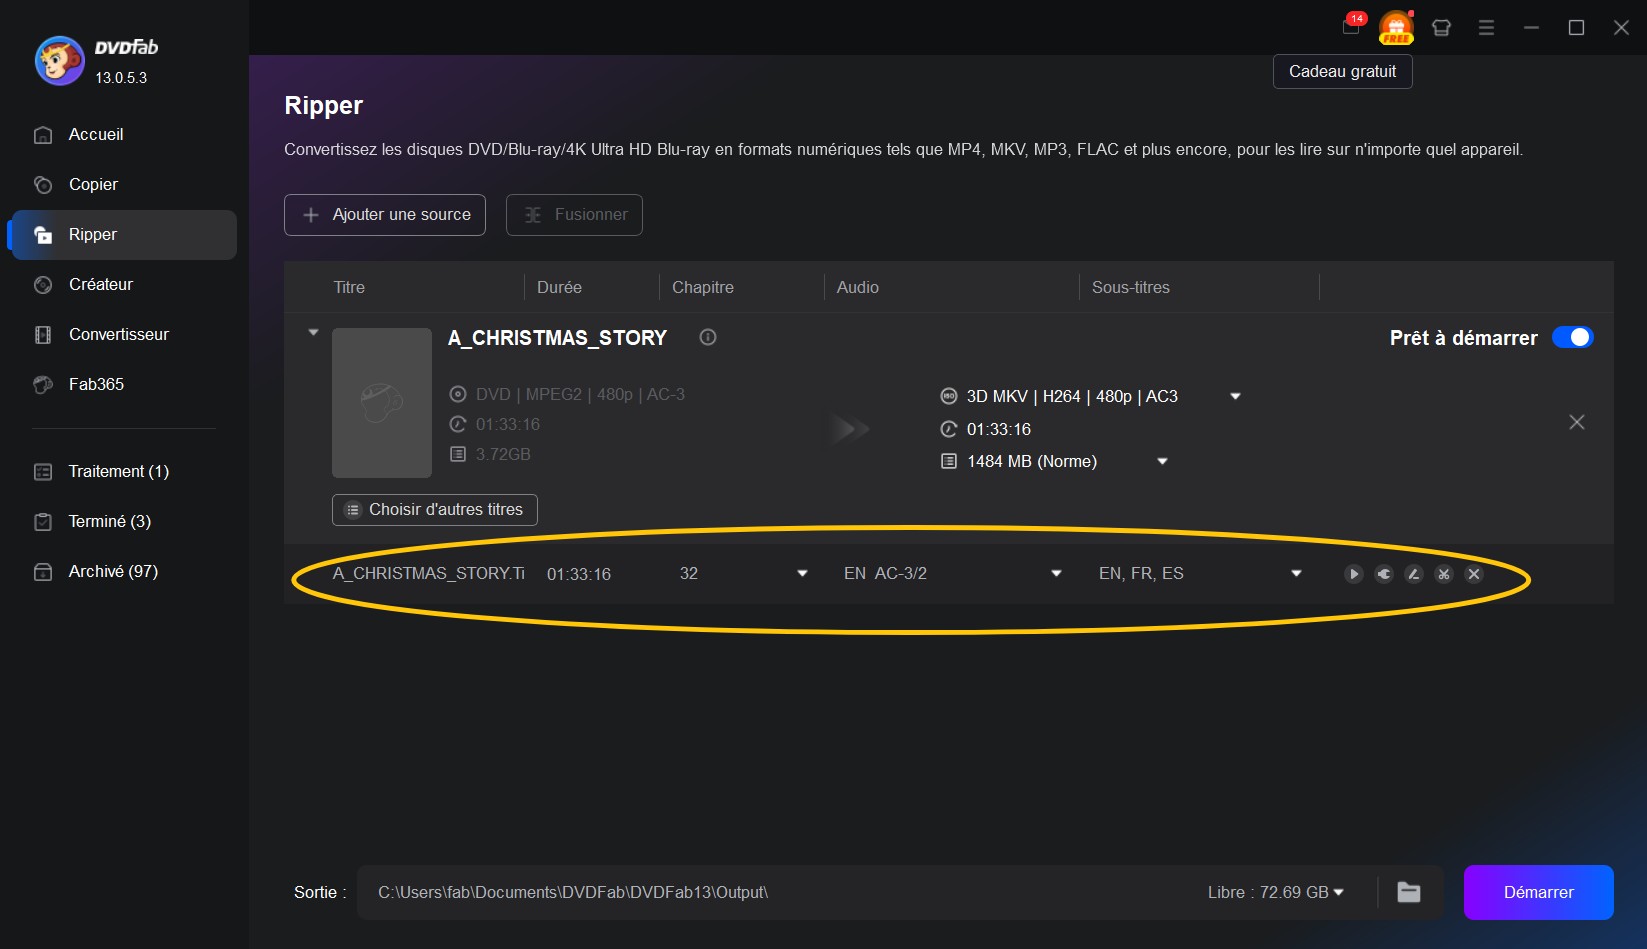Preview the A_CHRISTMAS_STORY title playback

click(x=1353, y=574)
